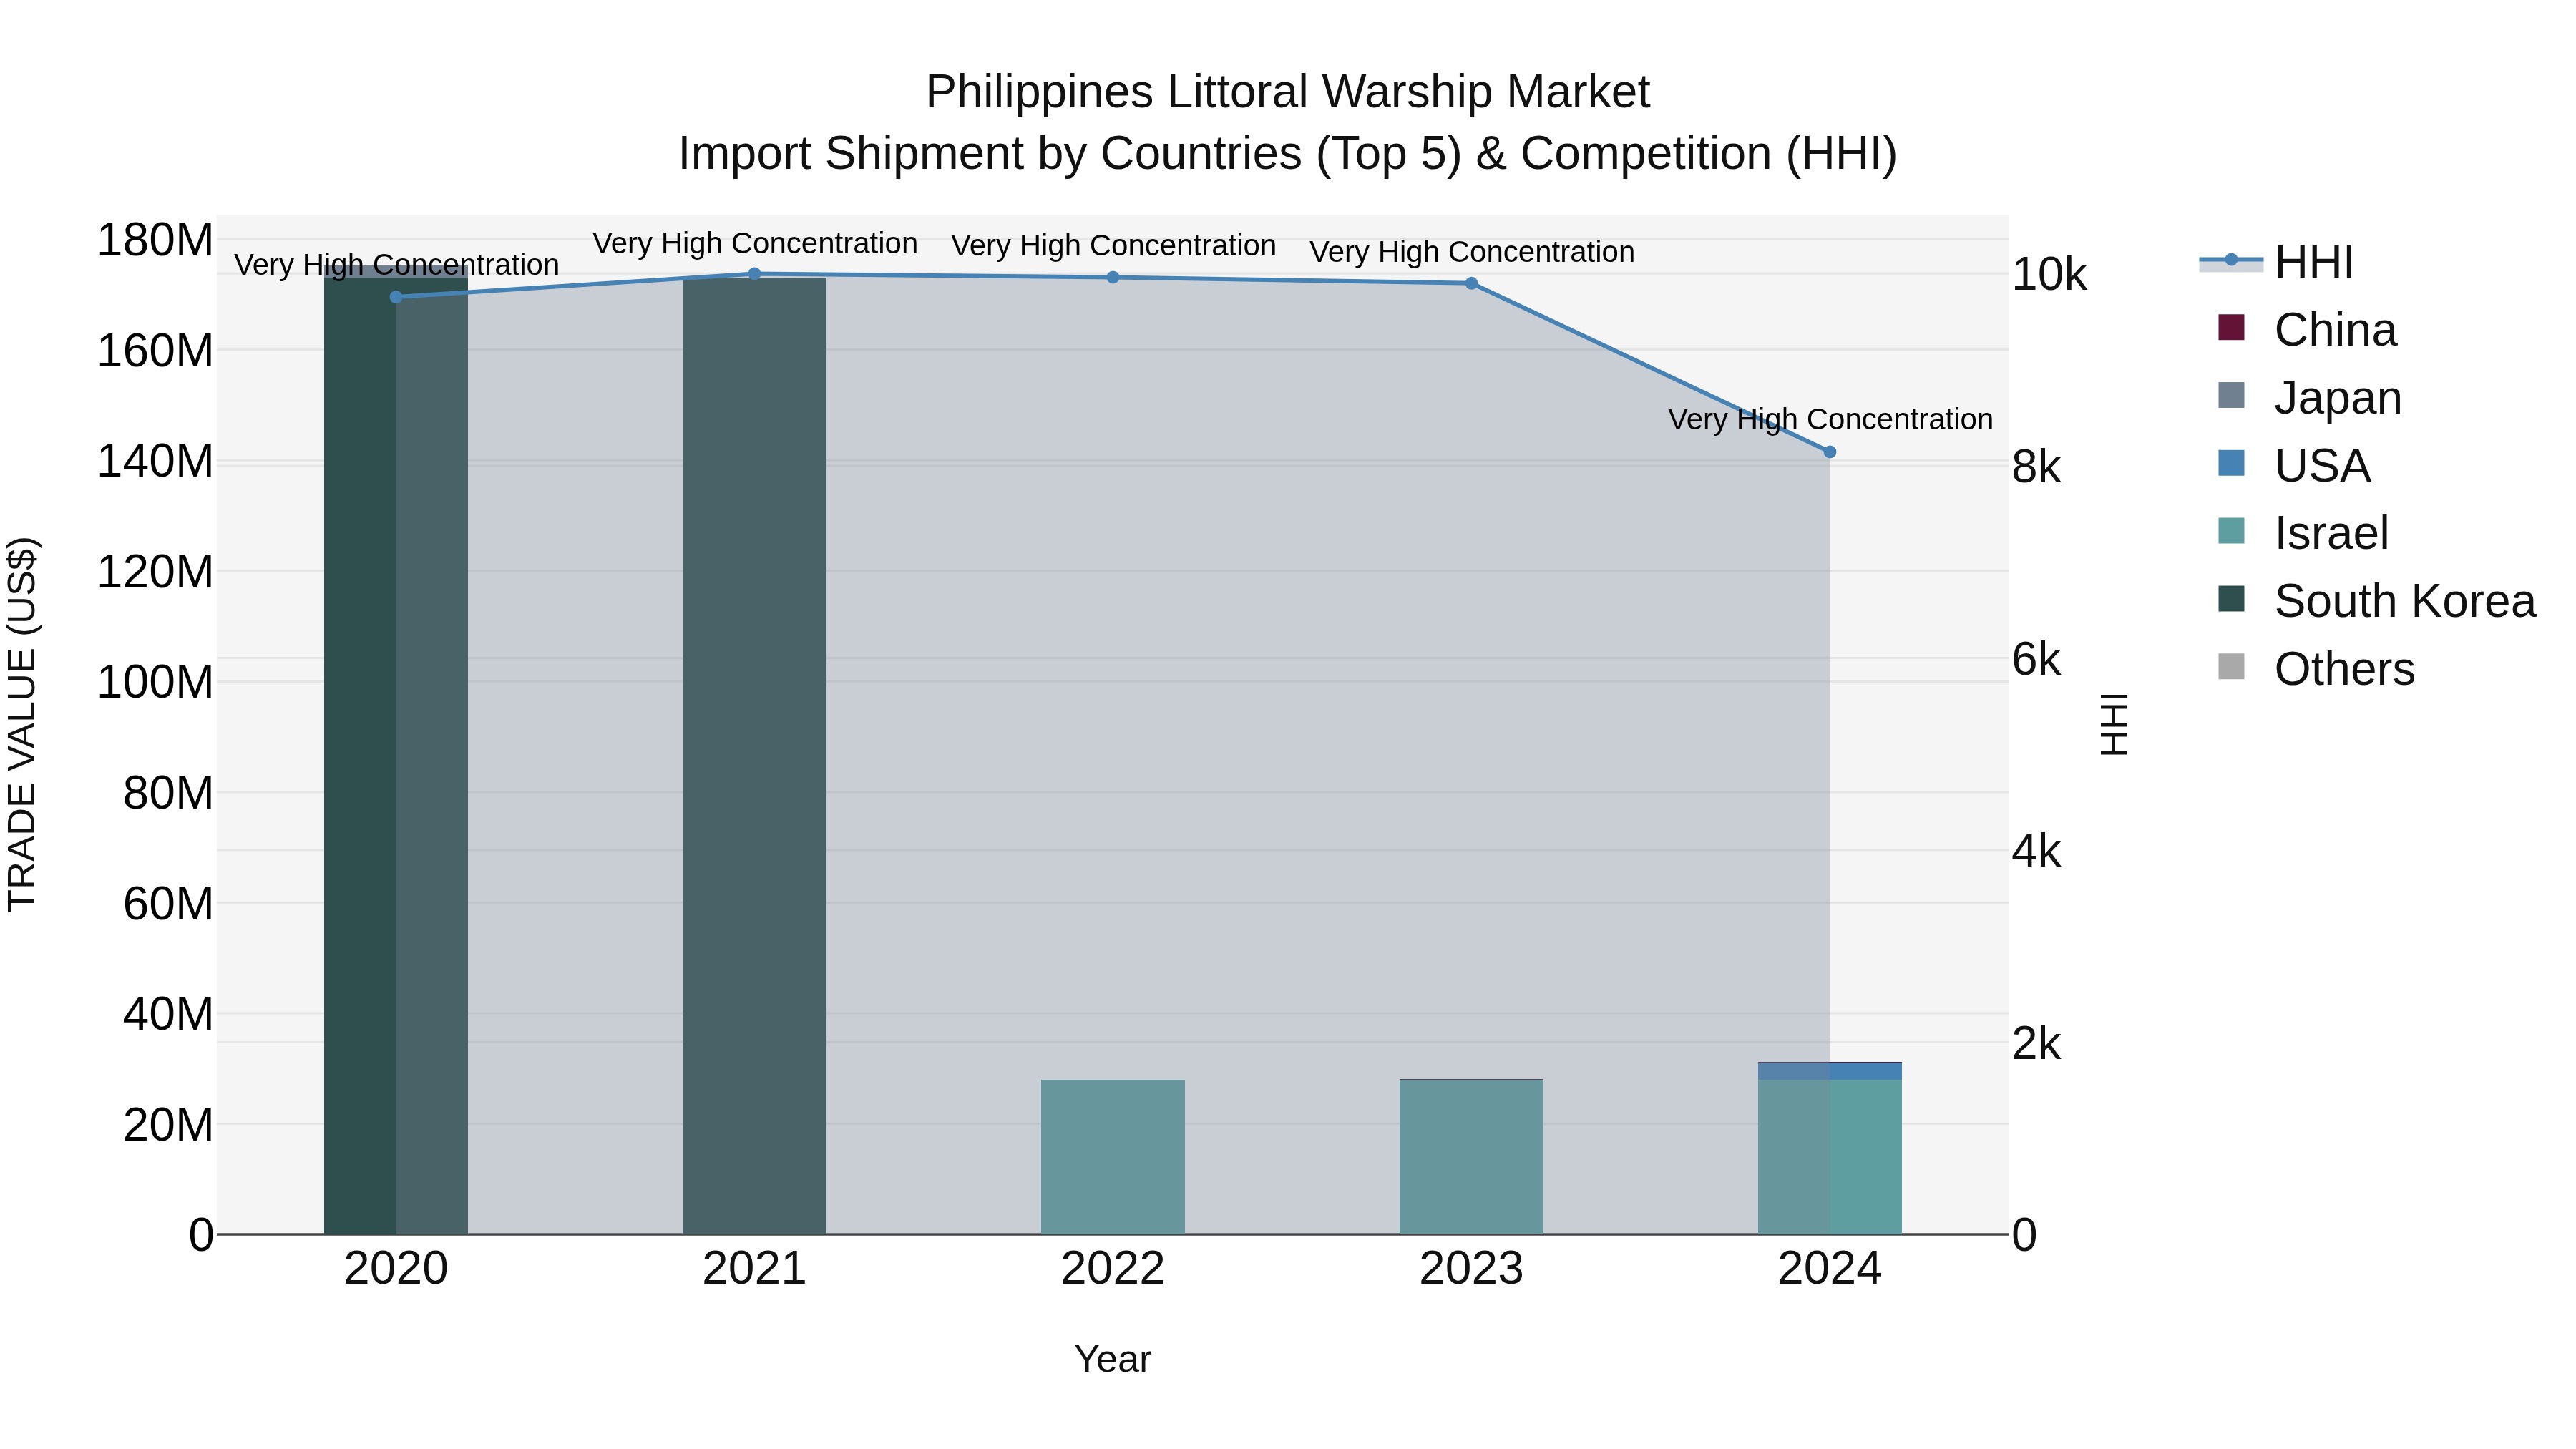Click the China legend color swatch
Image resolution: width=2576 pixels, height=1449 pixels.
coord(2231,328)
